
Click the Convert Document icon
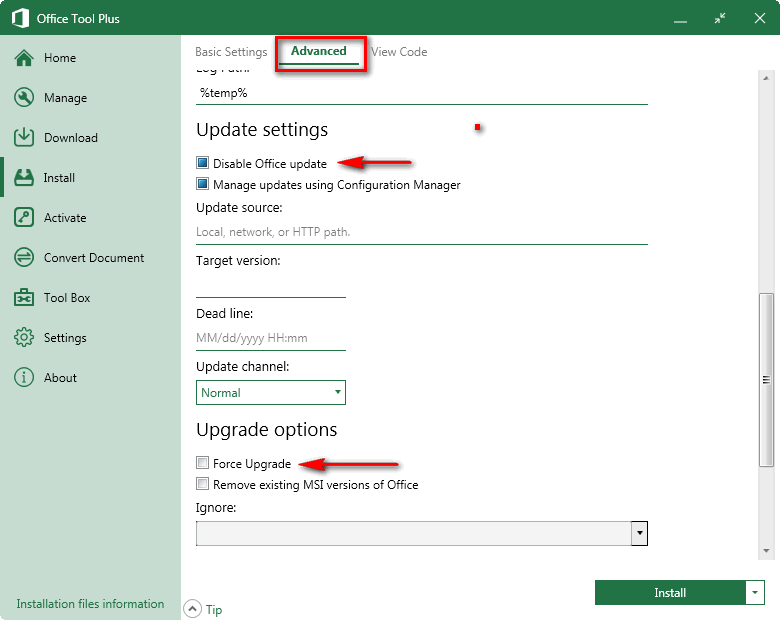point(24,257)
